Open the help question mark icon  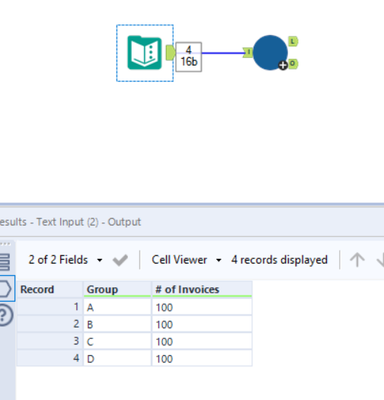[x=5, y=315]
